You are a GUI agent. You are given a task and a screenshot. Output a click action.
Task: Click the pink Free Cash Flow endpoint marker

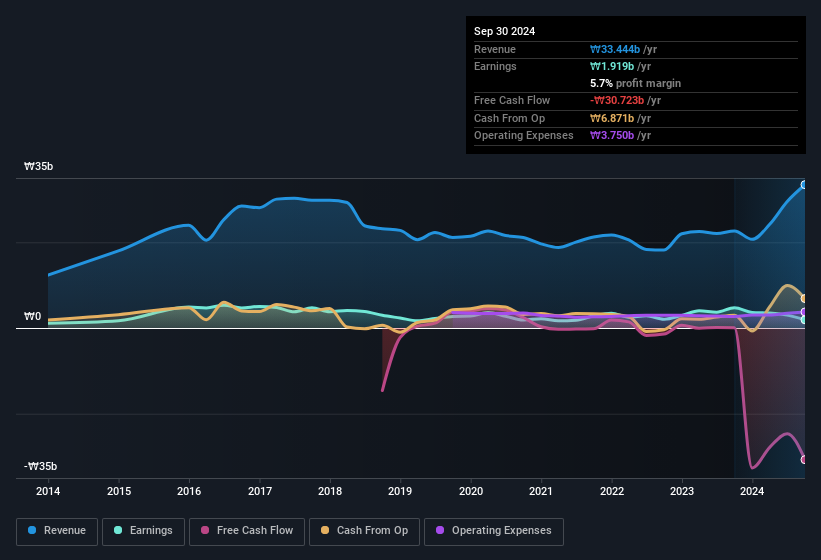point(804,460)
